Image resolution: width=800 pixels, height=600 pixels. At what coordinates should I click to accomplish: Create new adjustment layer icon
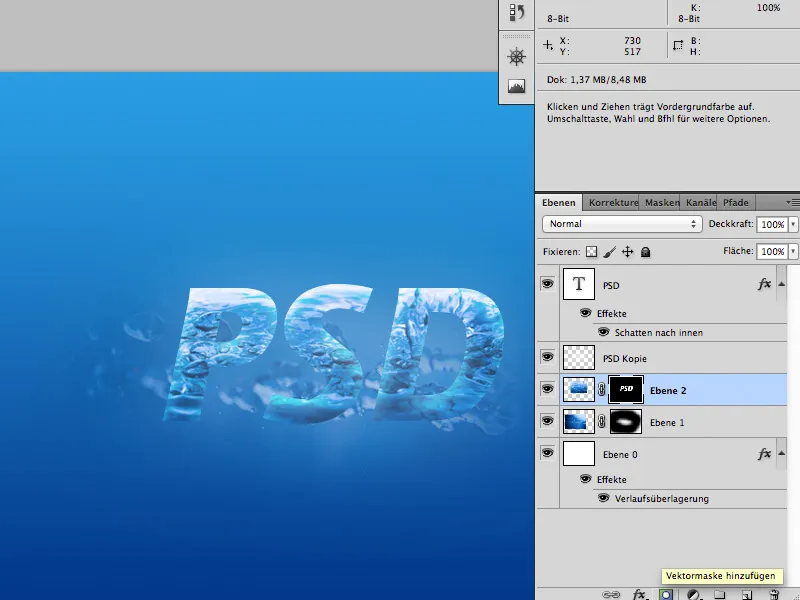point(693,594)
